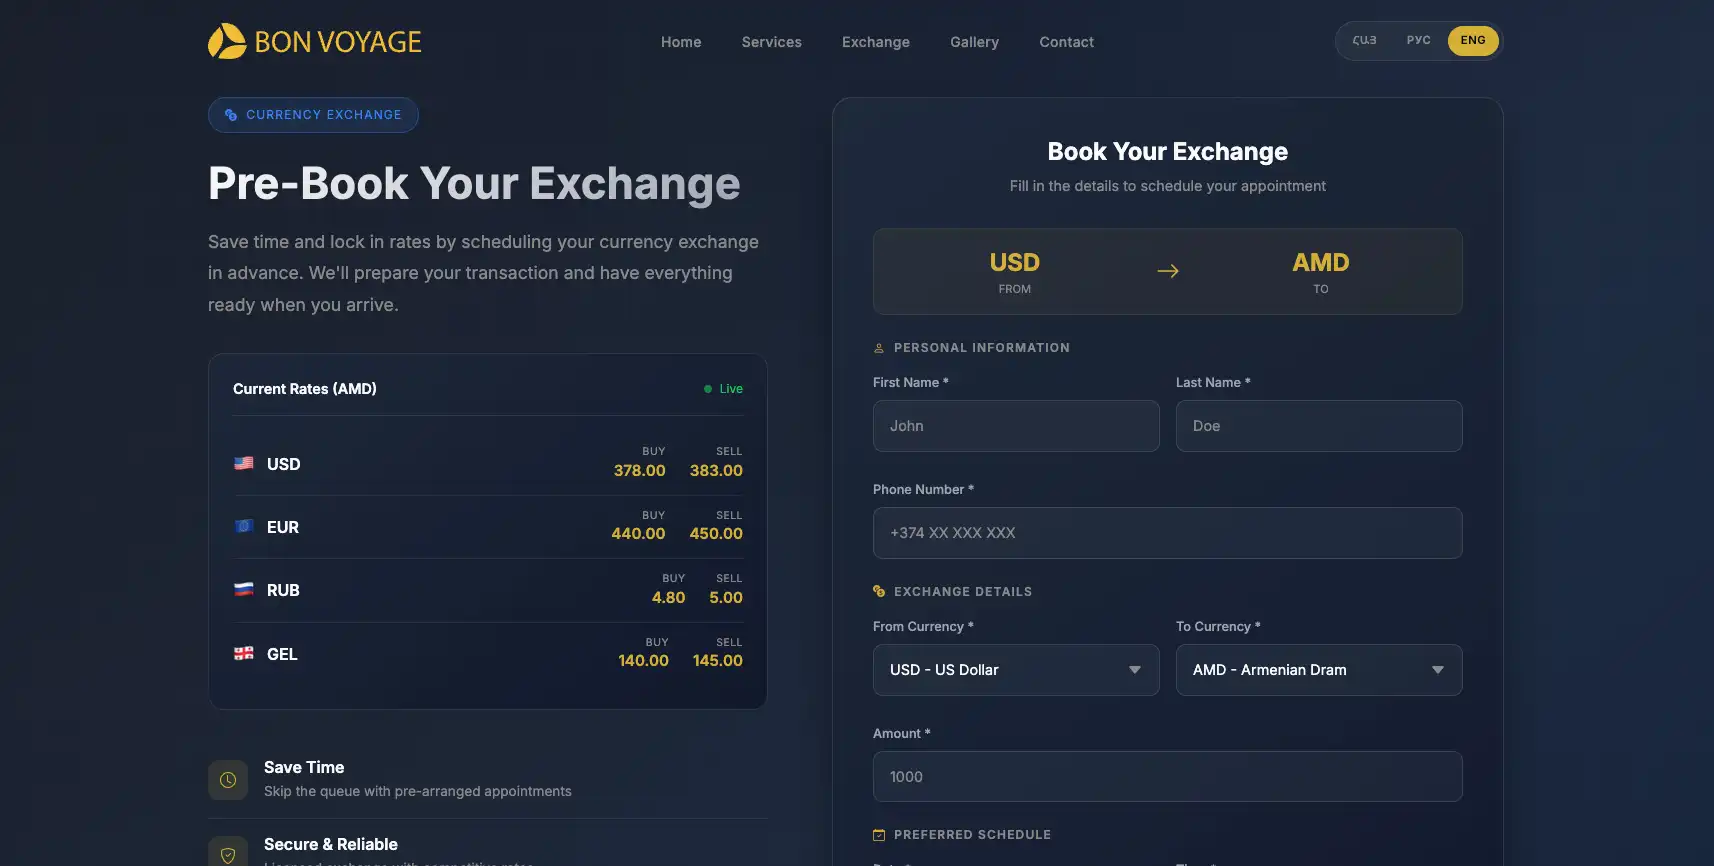Click the calendar icon by Preferred Schedule
The width and height of the screenshot is (1714, 866).
coord(879,835)
